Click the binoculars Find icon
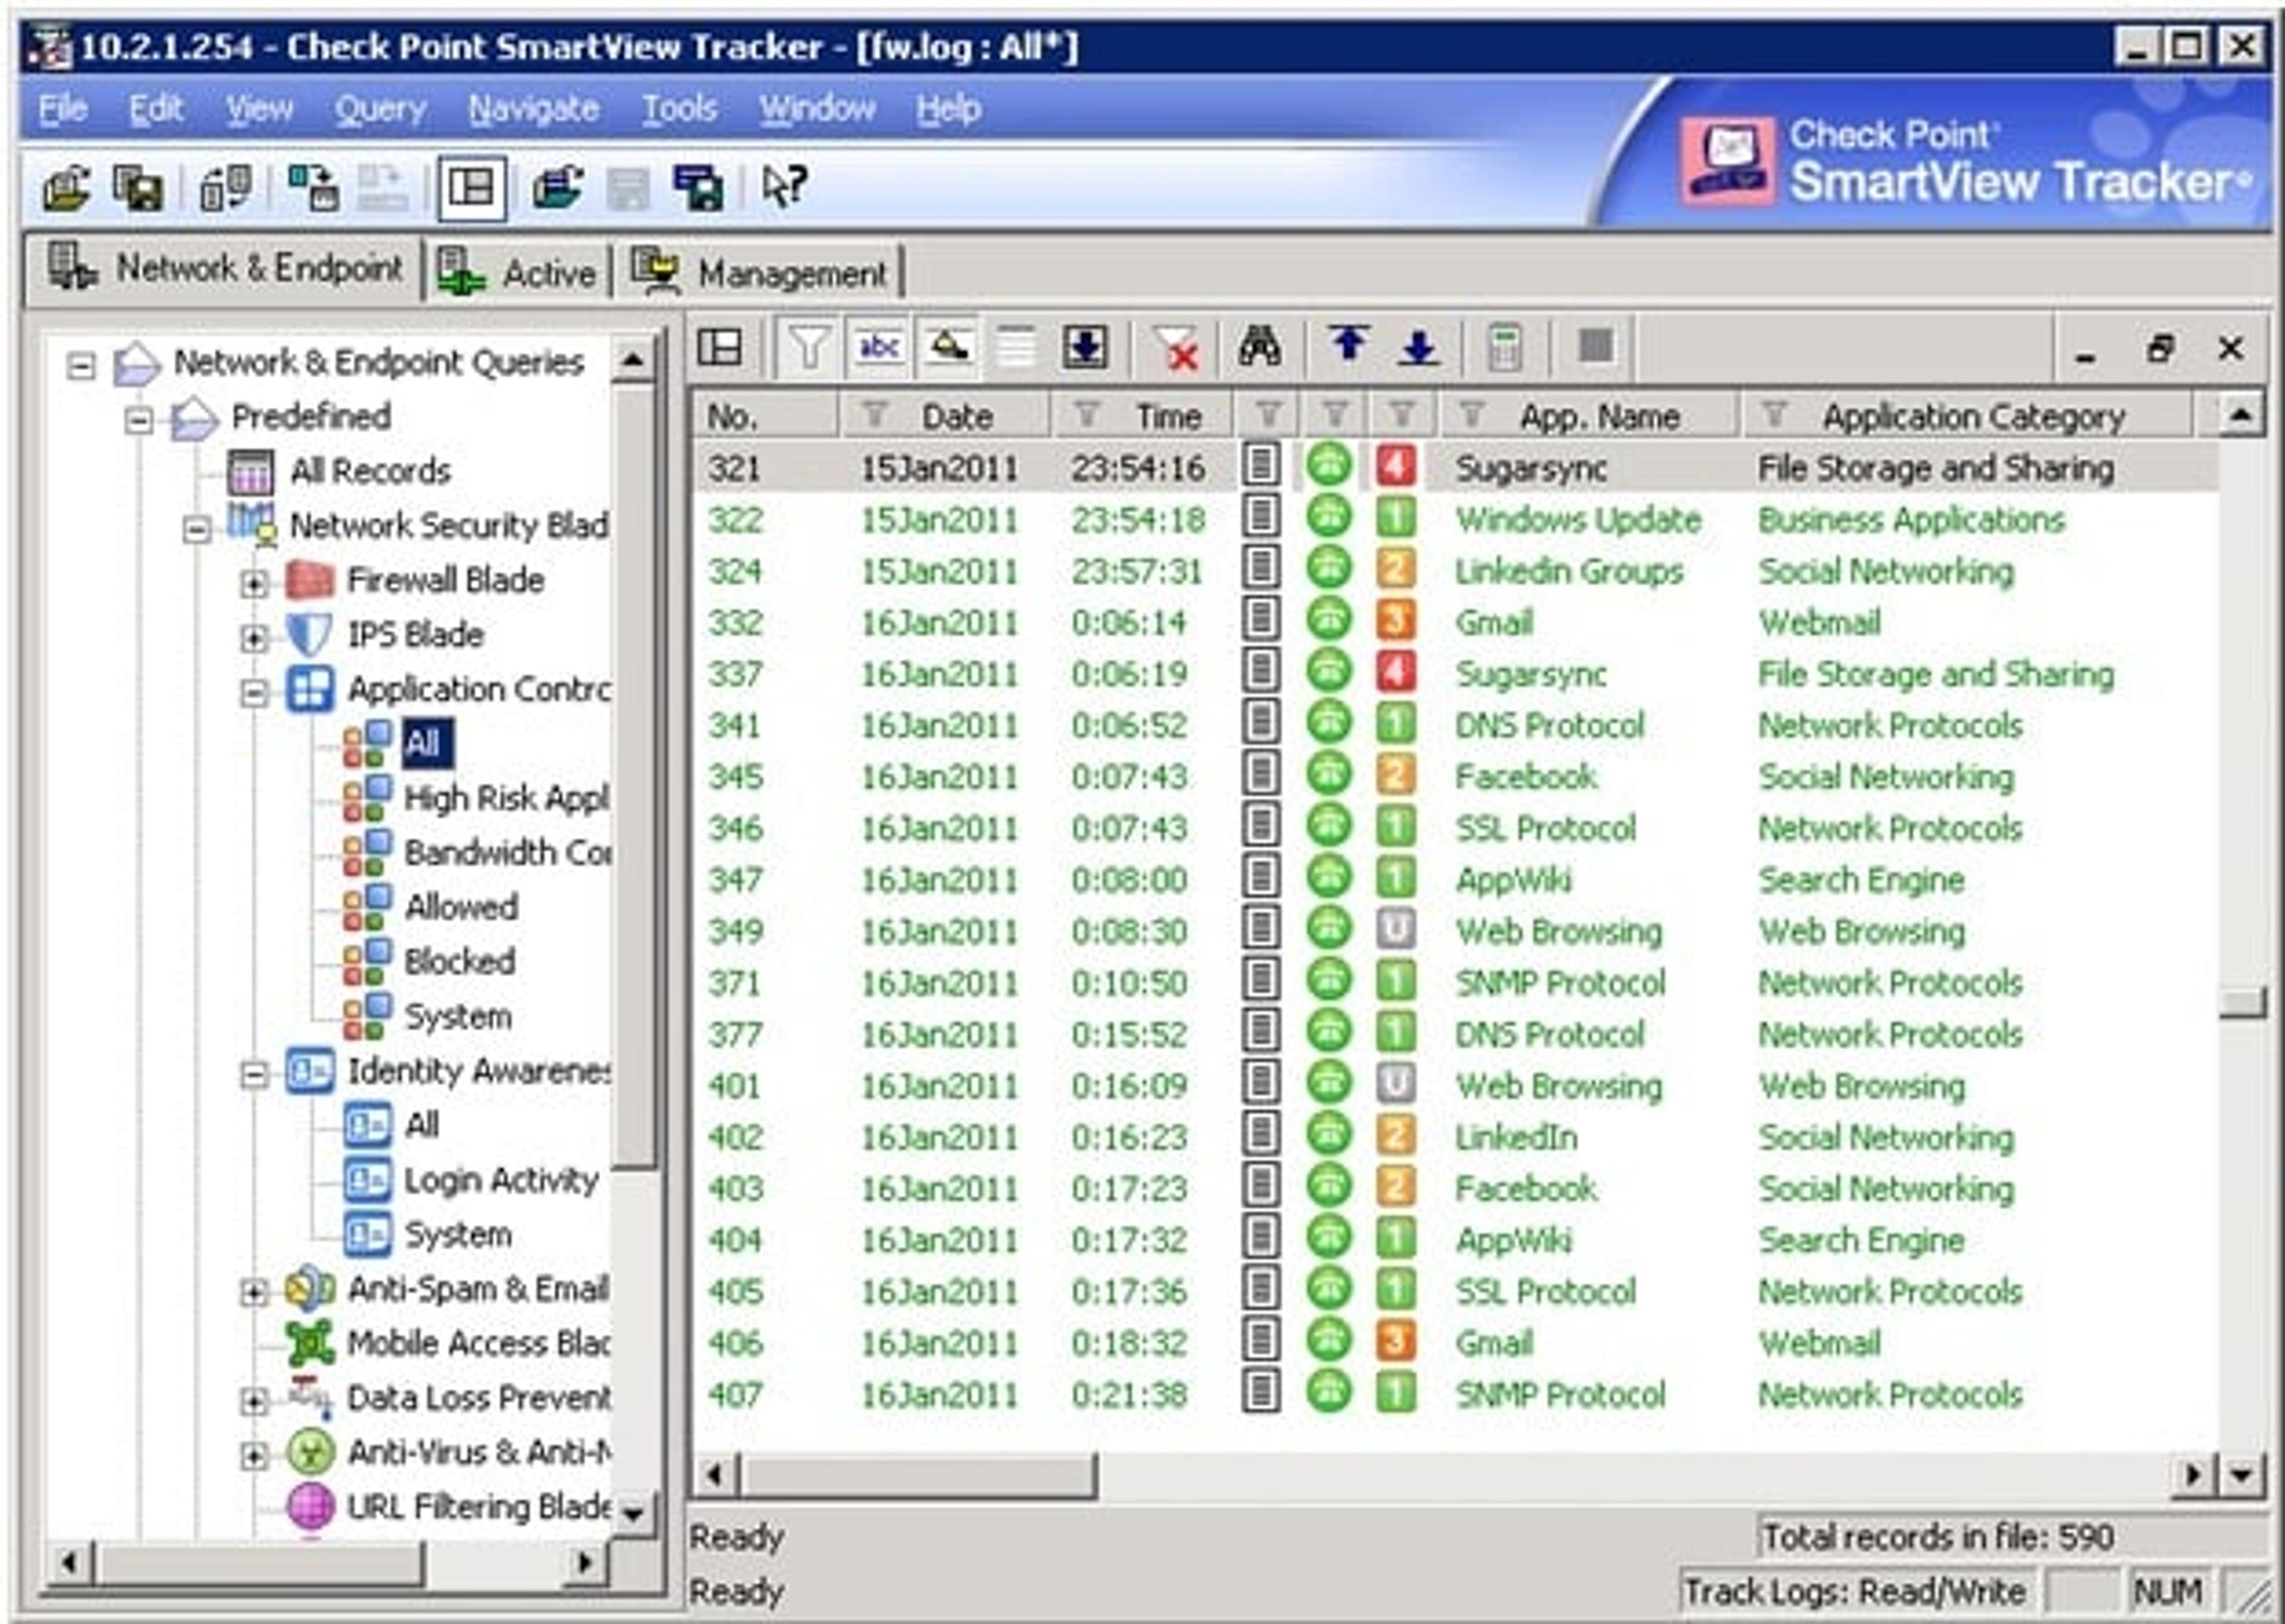This screenshot has height=1624, width=2285. (x=1259, y=348)
